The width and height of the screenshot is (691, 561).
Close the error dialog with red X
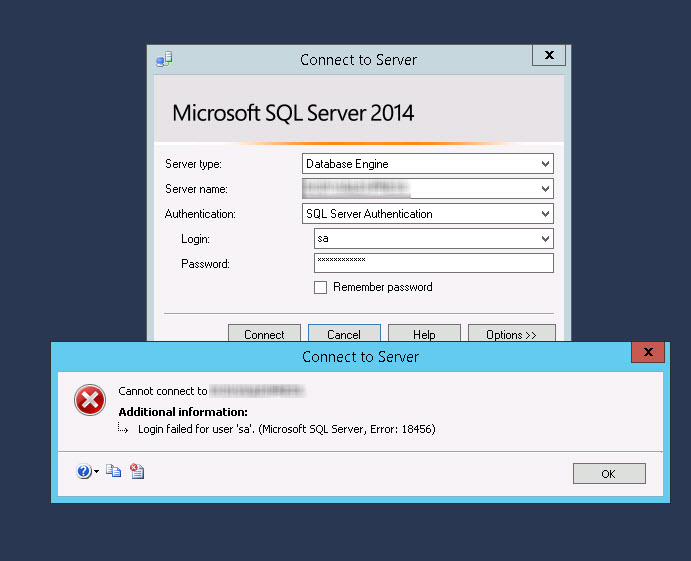pyautogui.click(x=648, y=352)
